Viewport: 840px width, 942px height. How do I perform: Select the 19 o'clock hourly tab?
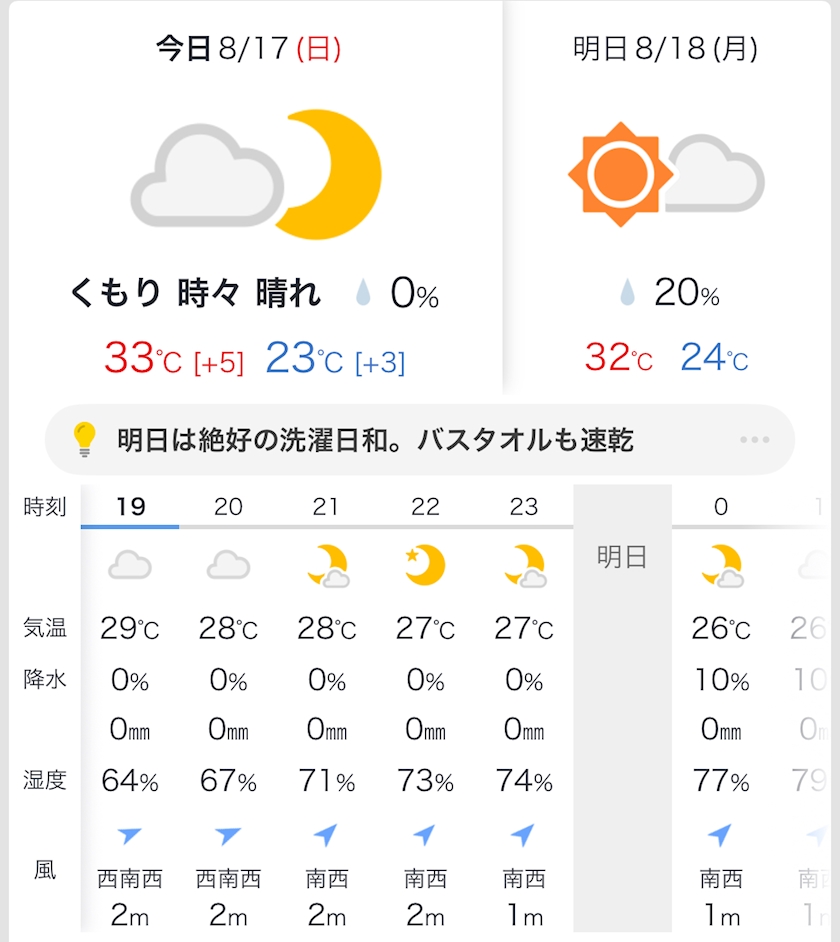[x=130, y=507]
